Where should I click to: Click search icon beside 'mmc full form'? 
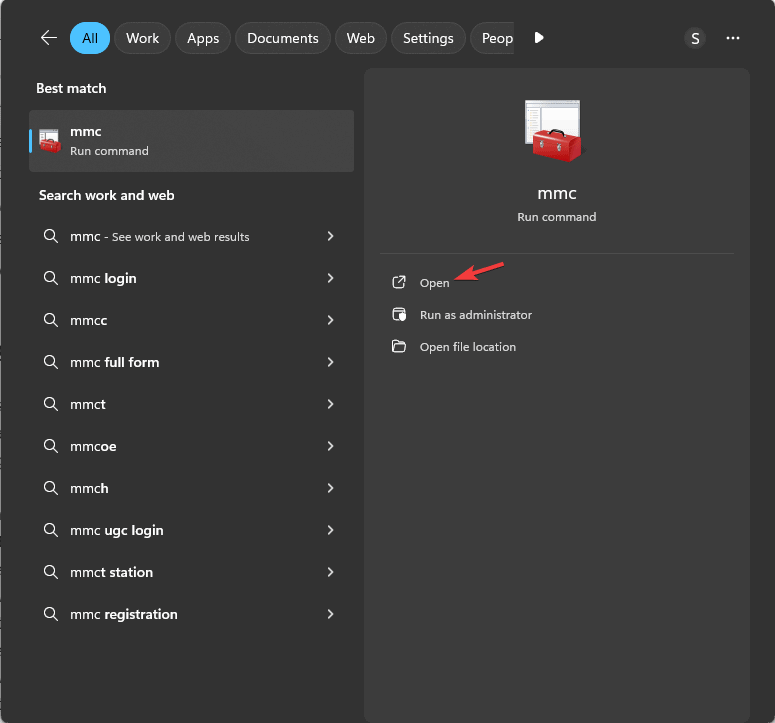click(50, 362)
